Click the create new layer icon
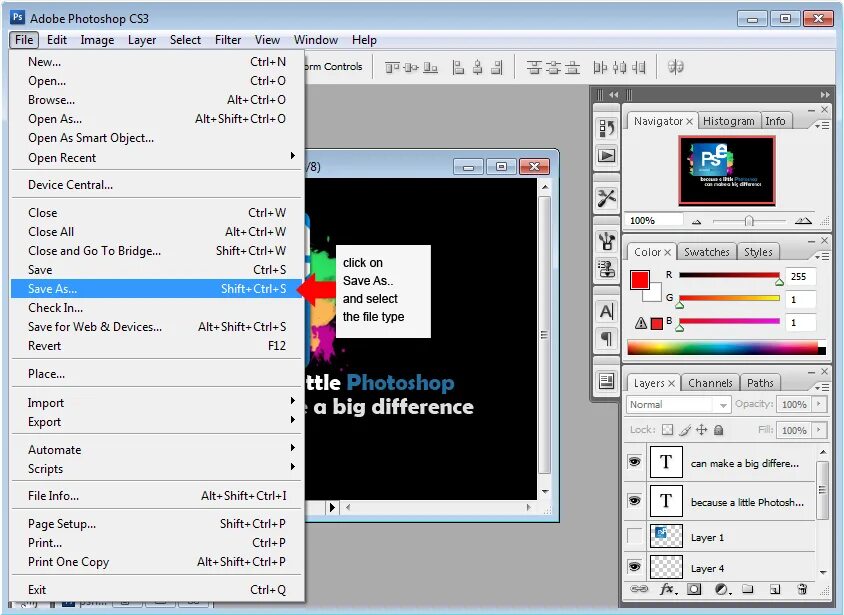Image resolution: width=844 pixels, height=615 pixels. point(775,589)
